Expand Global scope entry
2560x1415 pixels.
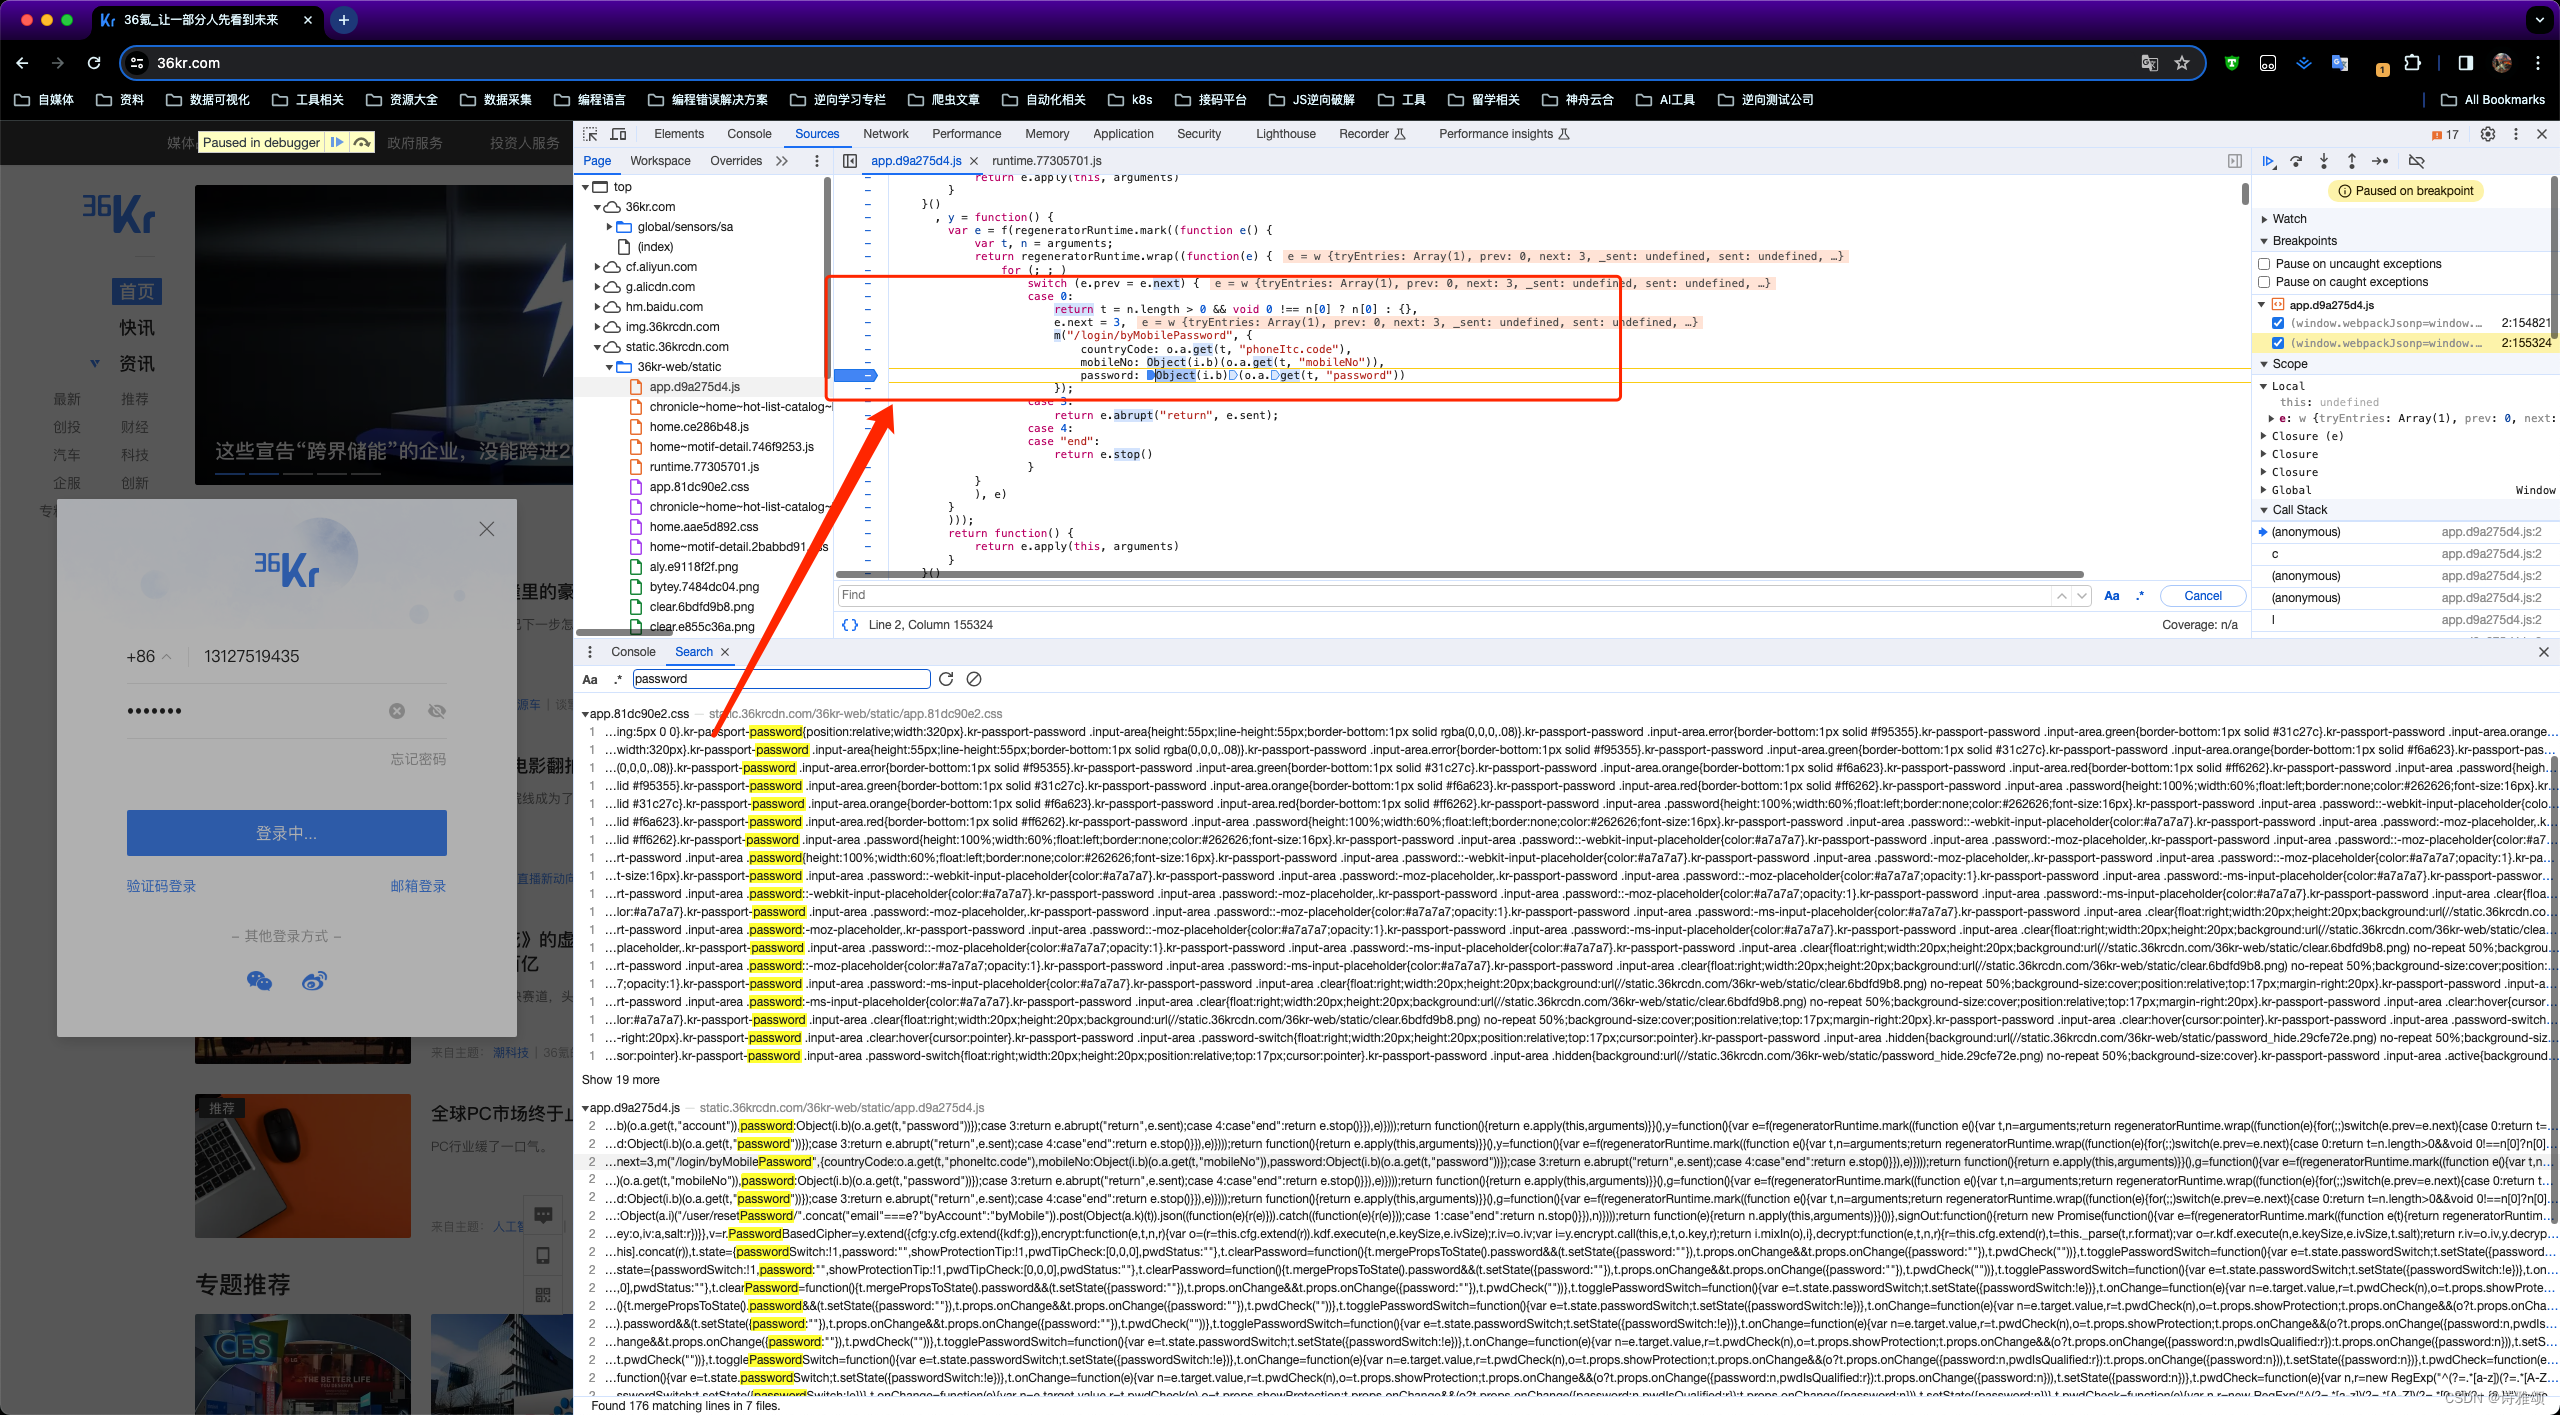tap(2265, 490)
